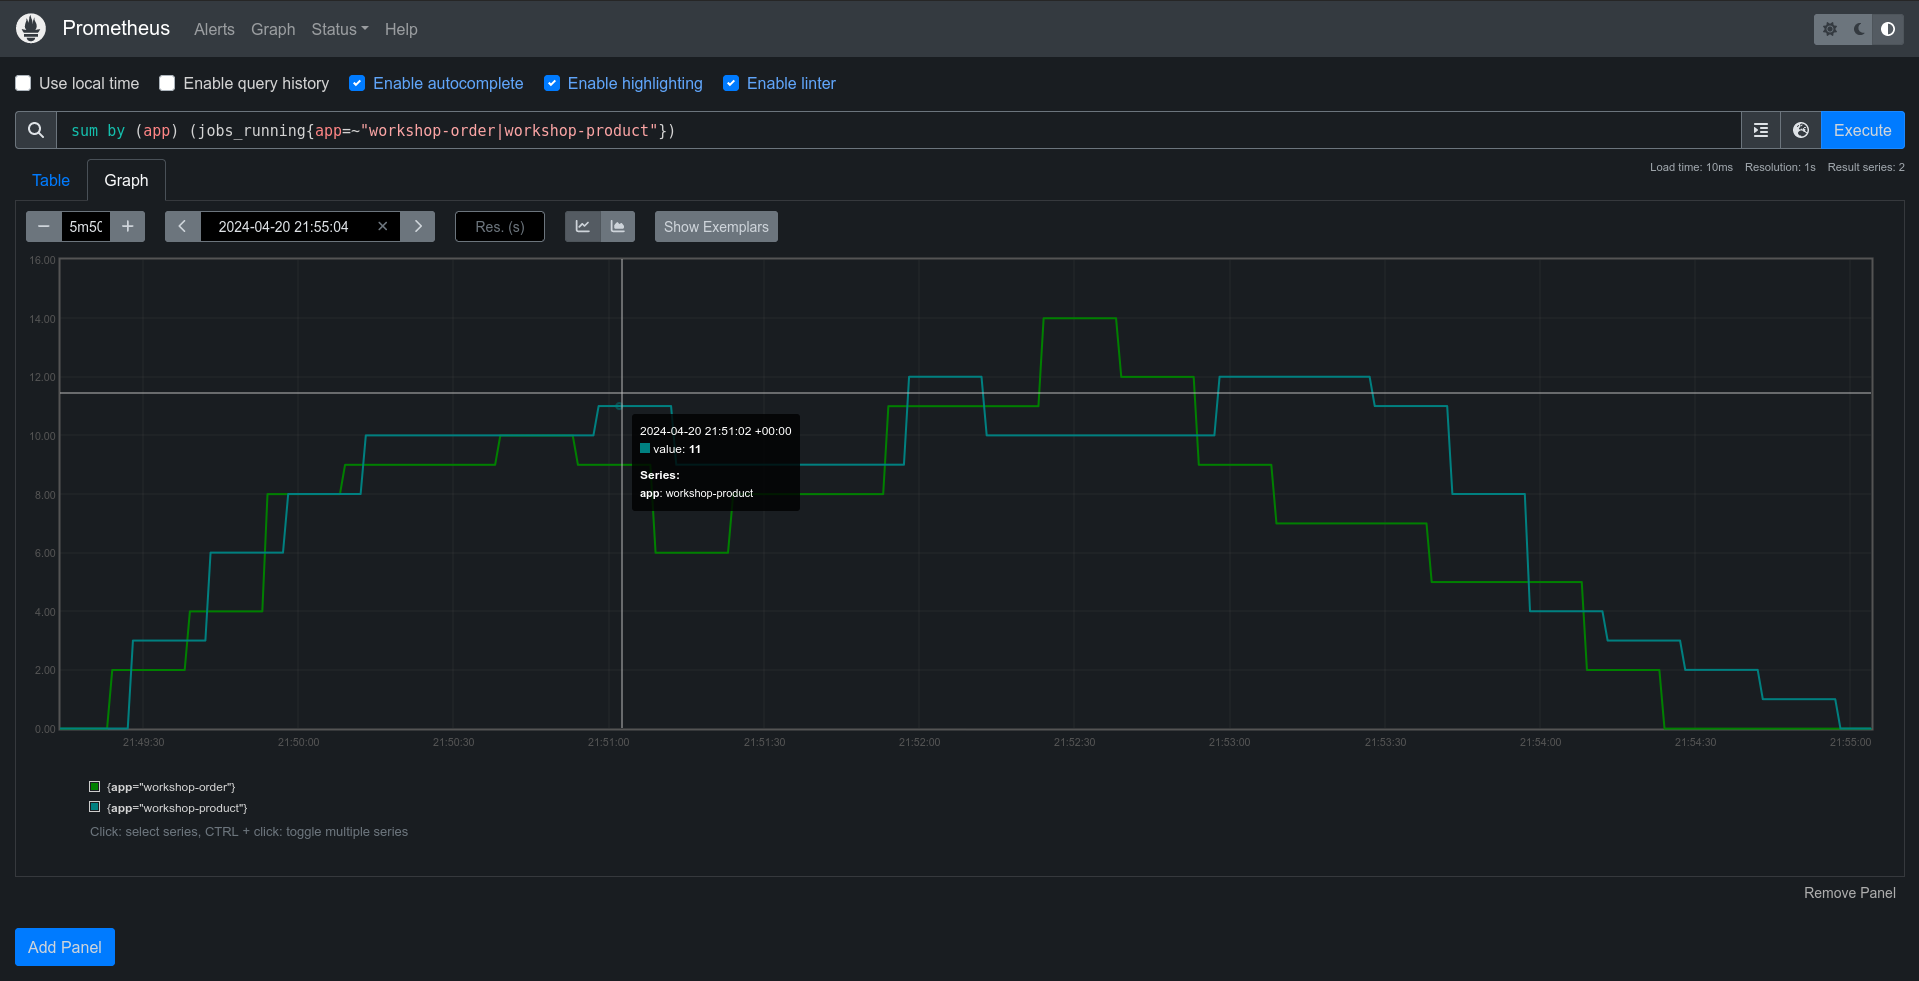The width and height of the screenshot is (1919, 981).
Task: Click Add Panel button
Action: tap(65, 947)
